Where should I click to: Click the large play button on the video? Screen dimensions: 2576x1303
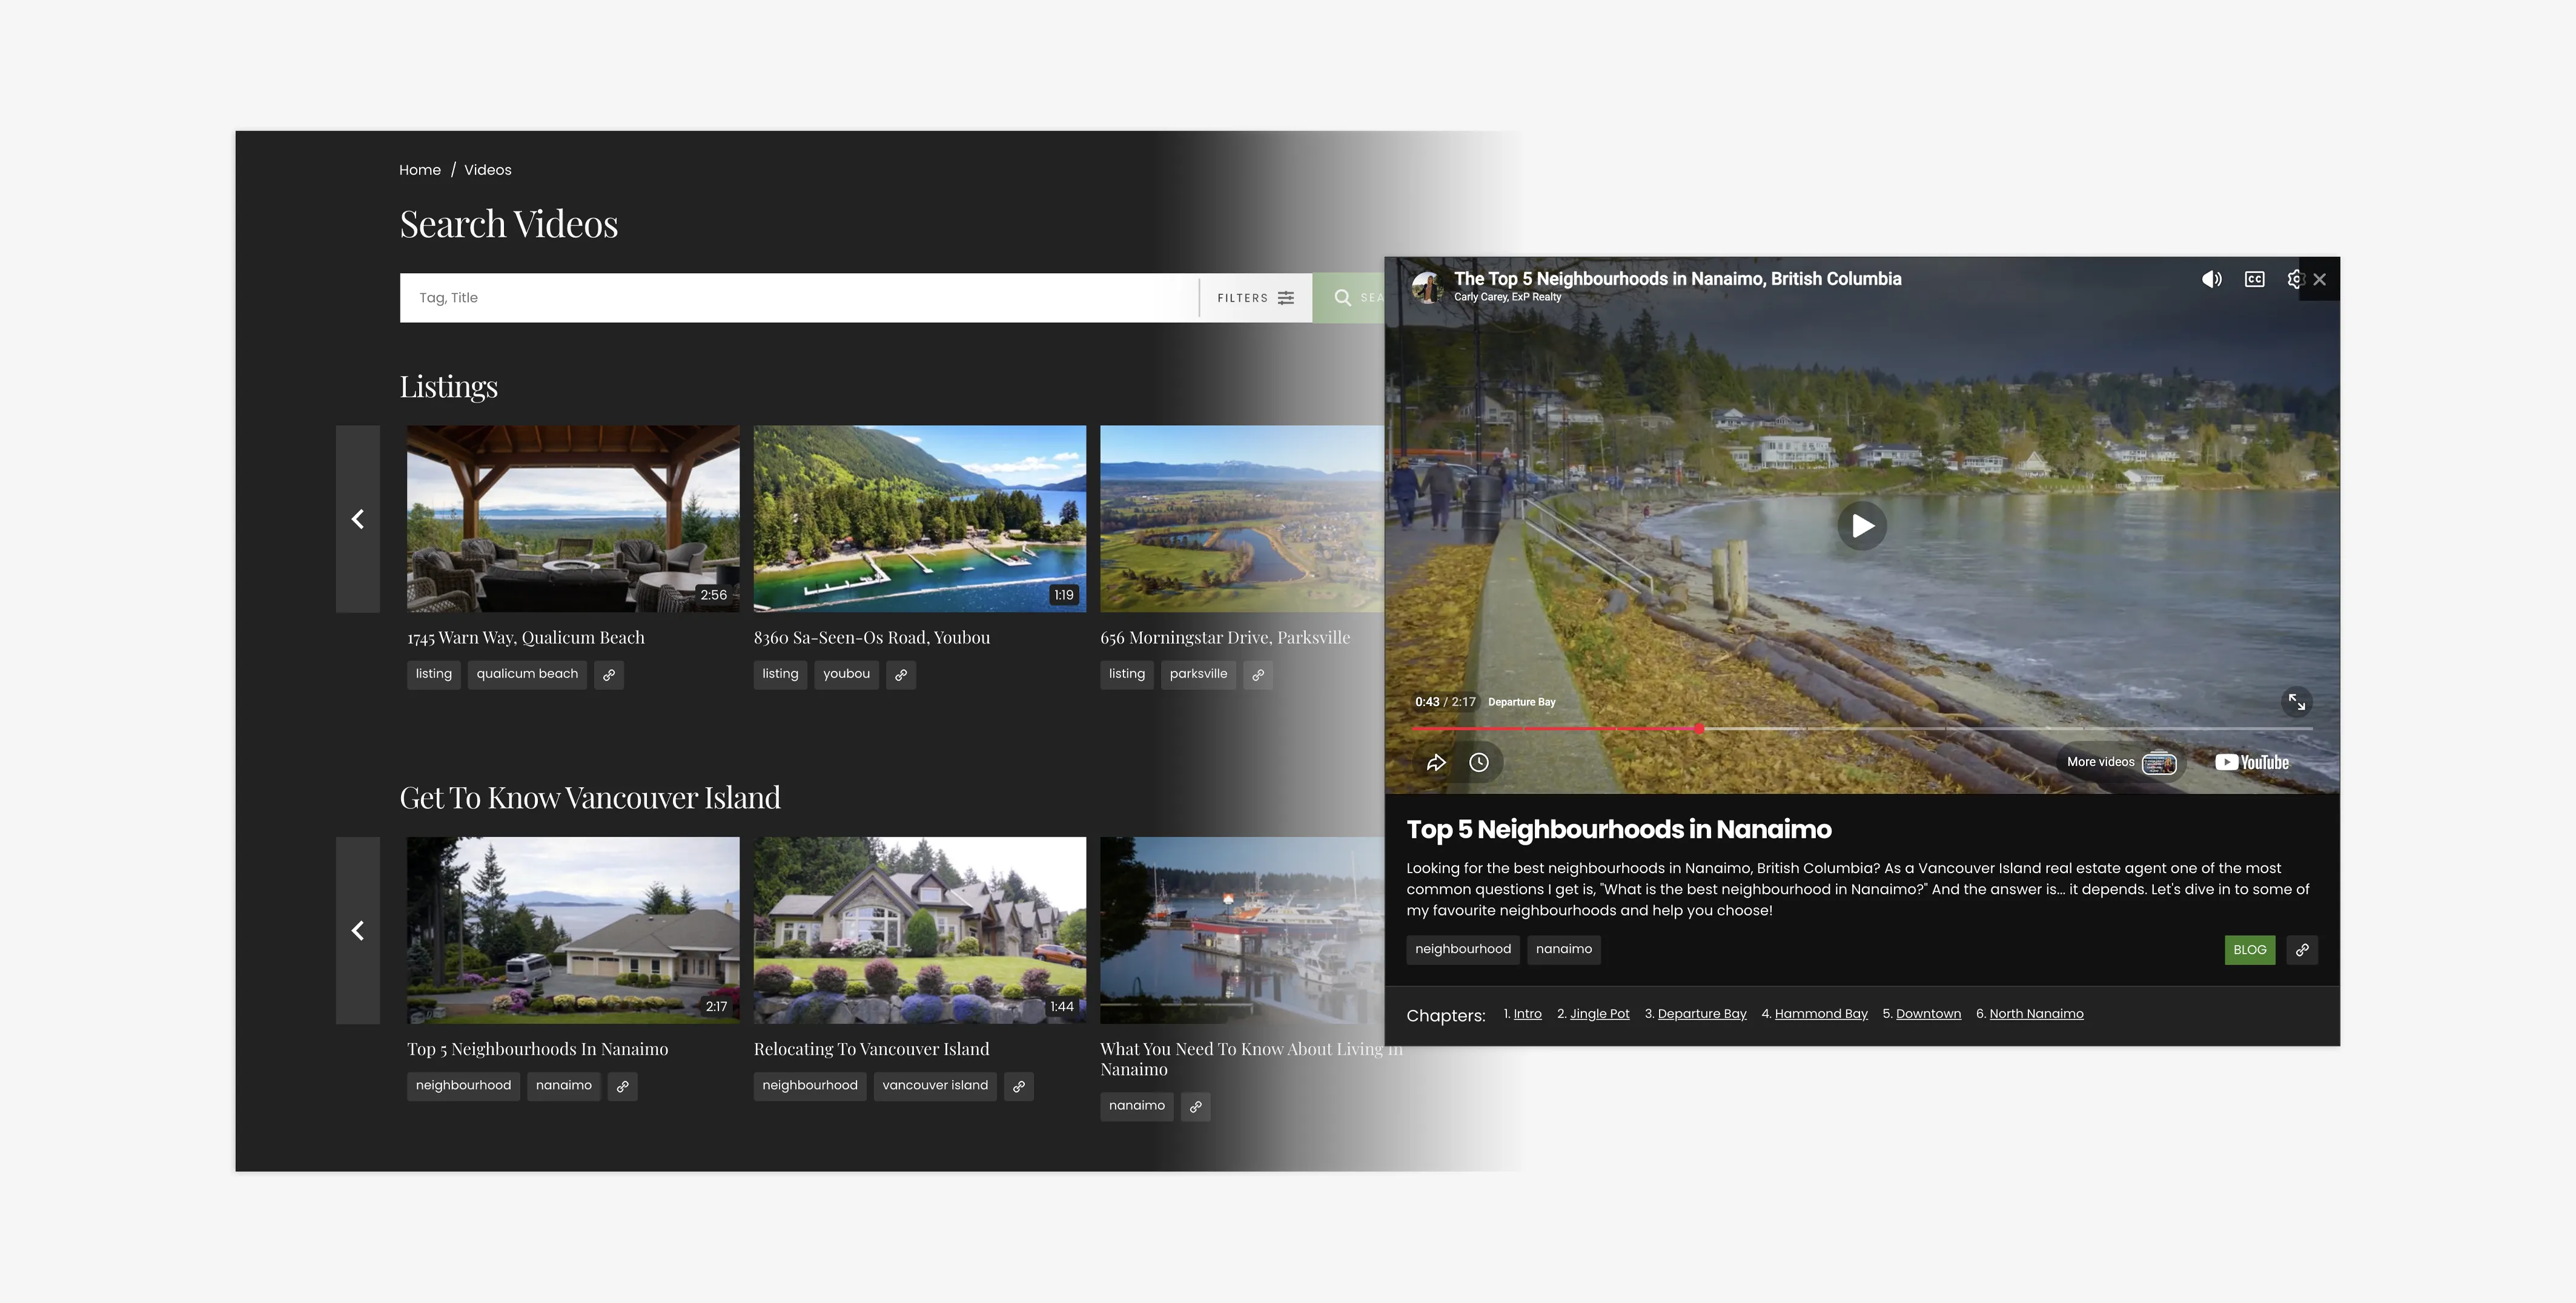tap(1862, 525)
